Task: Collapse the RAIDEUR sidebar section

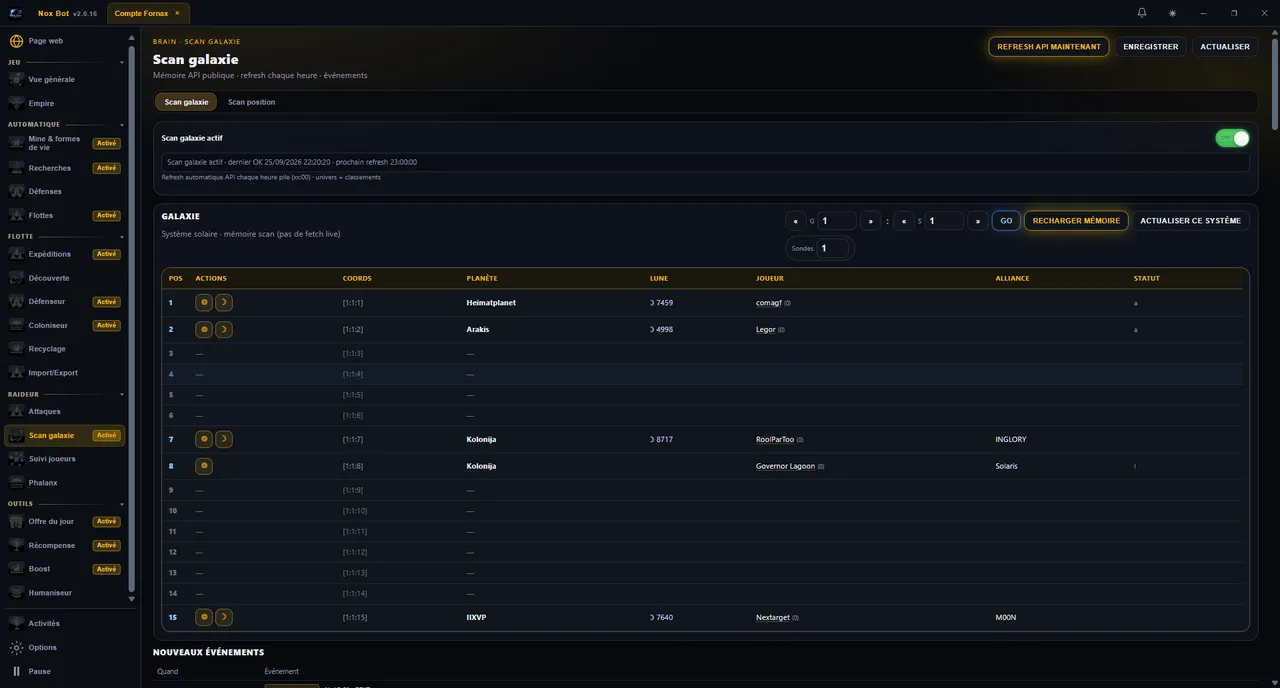Action: click(122, 395)
